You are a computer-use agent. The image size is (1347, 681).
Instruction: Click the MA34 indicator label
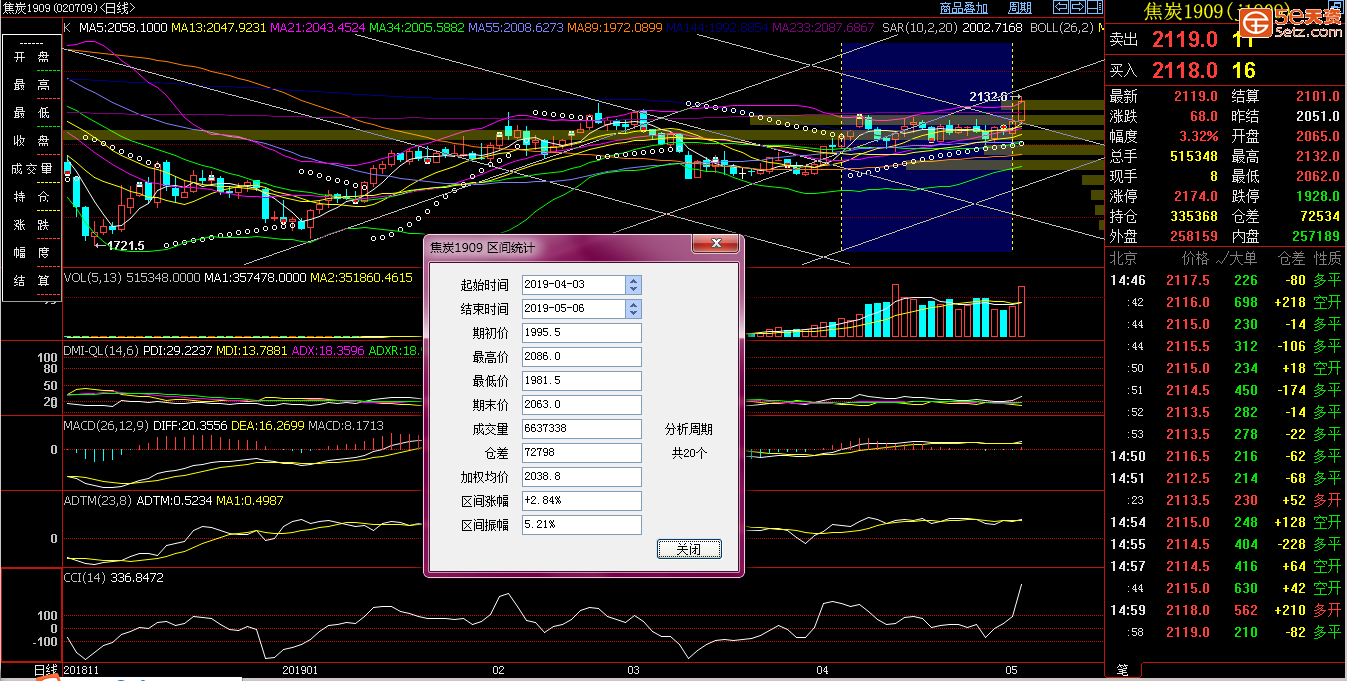417,28
